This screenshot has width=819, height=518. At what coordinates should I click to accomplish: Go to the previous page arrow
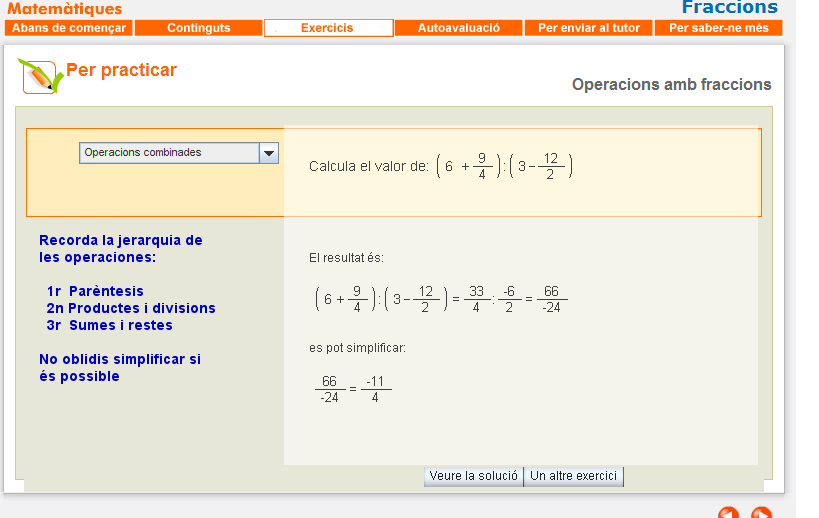click(729, 513)
